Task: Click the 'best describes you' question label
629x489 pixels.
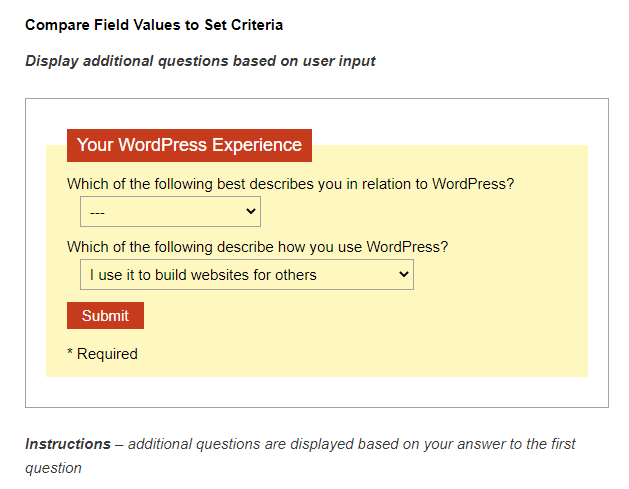Action: pos(290,184)
